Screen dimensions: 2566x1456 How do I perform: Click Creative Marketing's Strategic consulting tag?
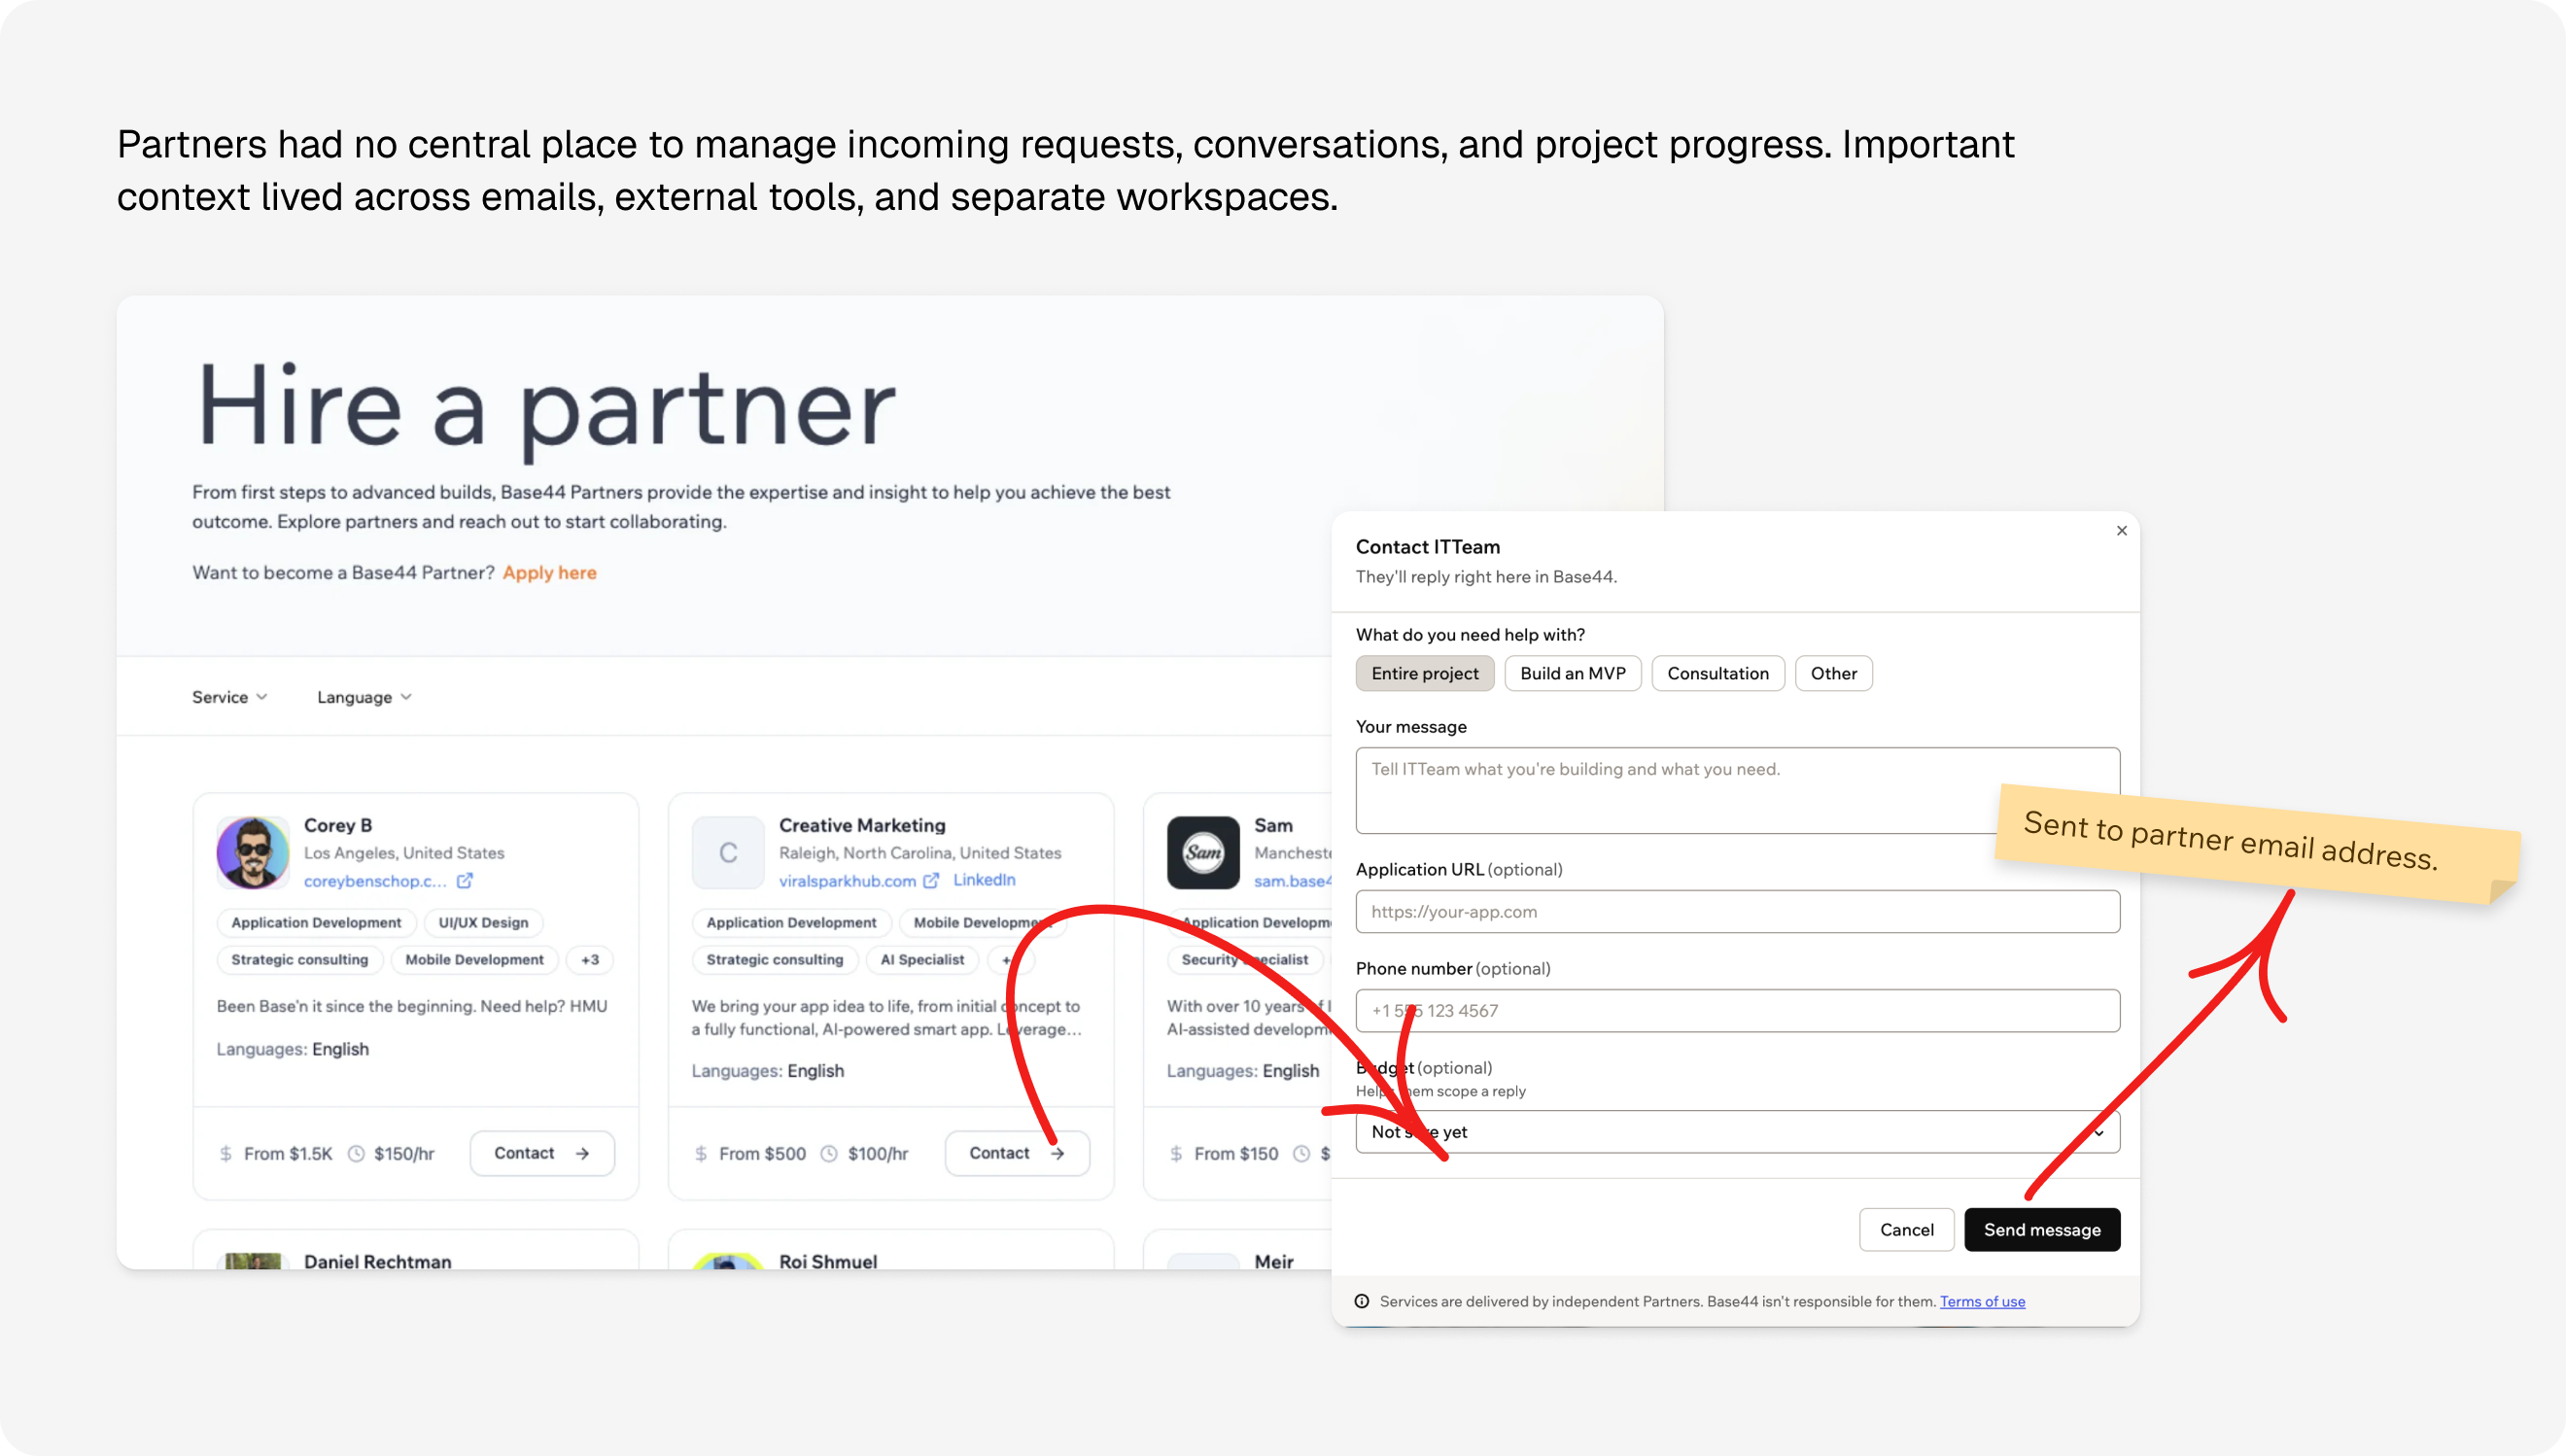[774, 959]
